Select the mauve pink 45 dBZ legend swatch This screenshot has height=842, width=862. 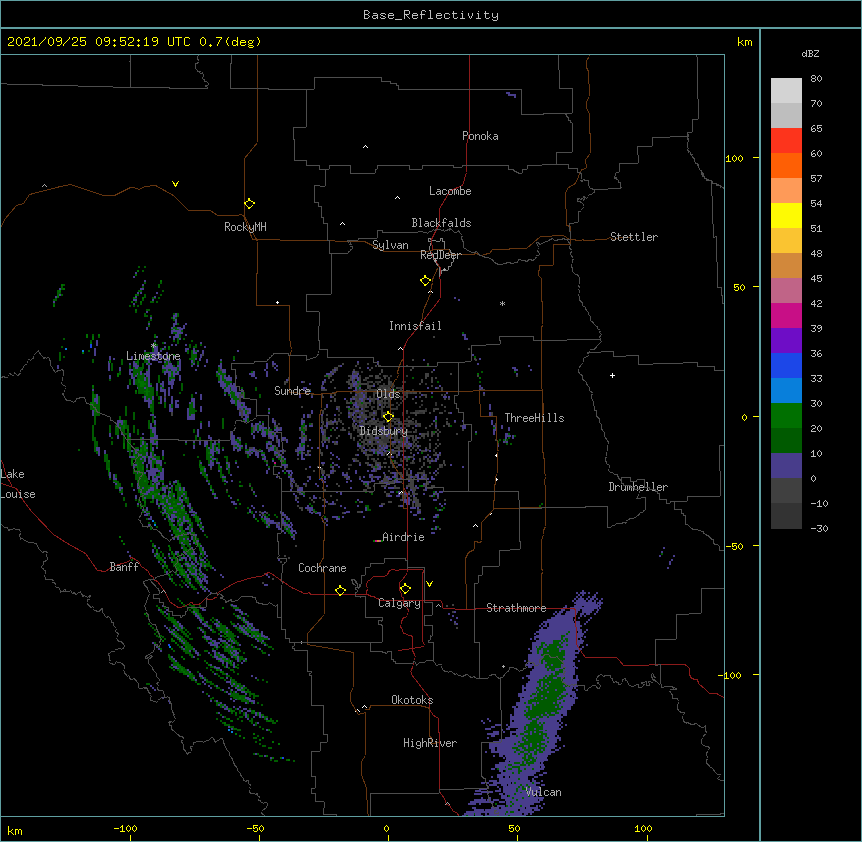click(x=786, y=291)
